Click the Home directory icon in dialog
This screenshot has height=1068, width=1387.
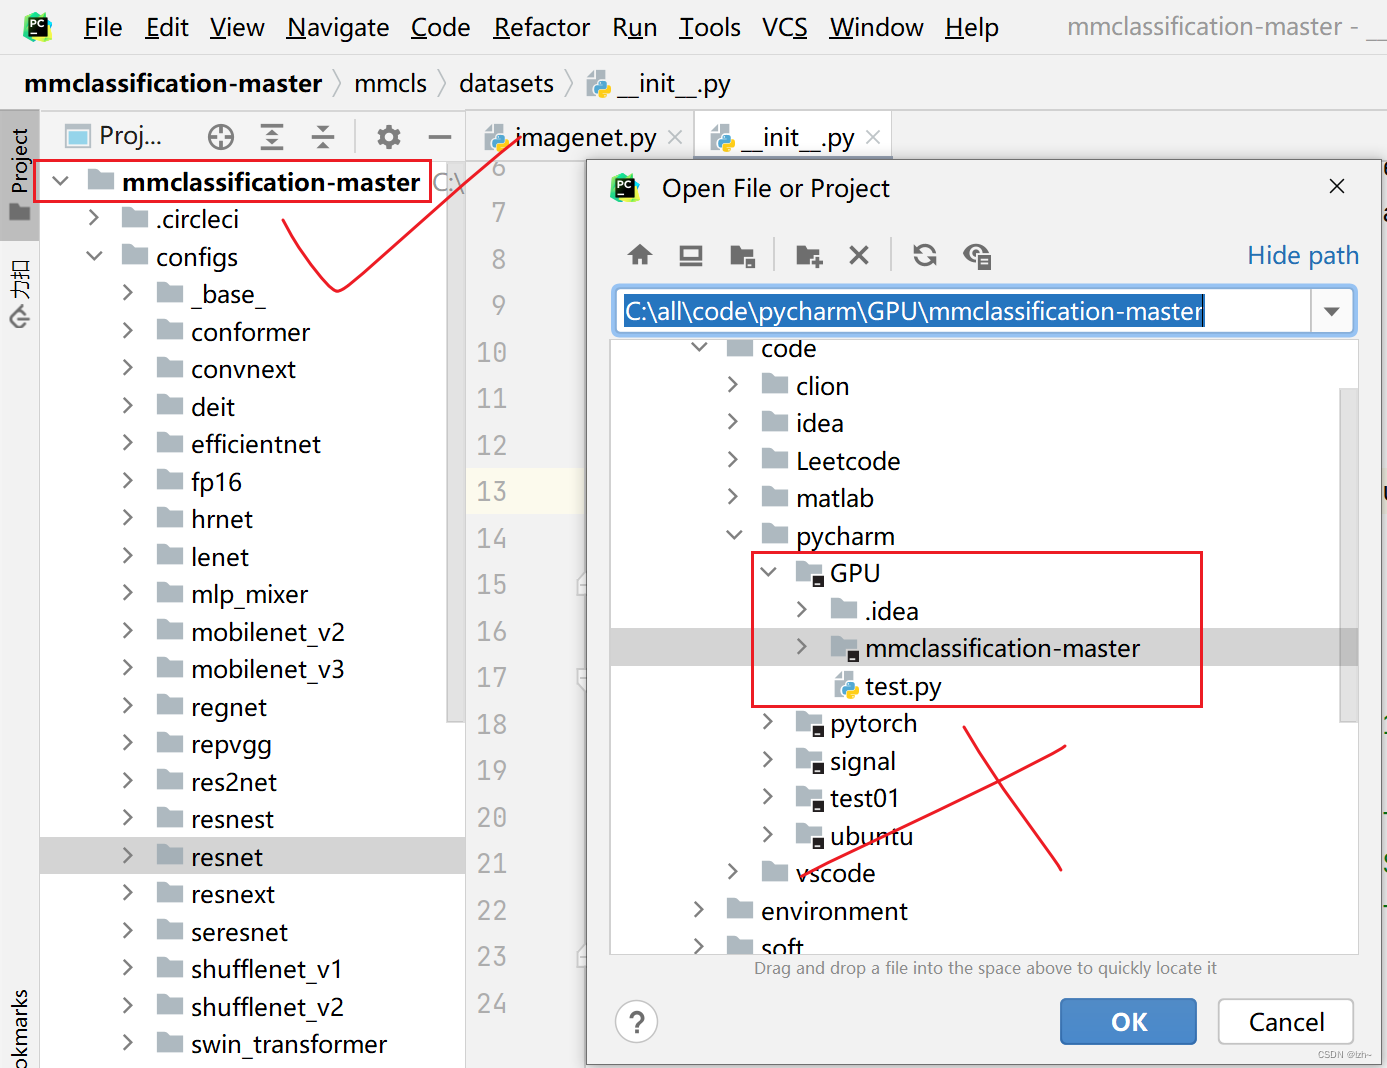tap(640, 255)
